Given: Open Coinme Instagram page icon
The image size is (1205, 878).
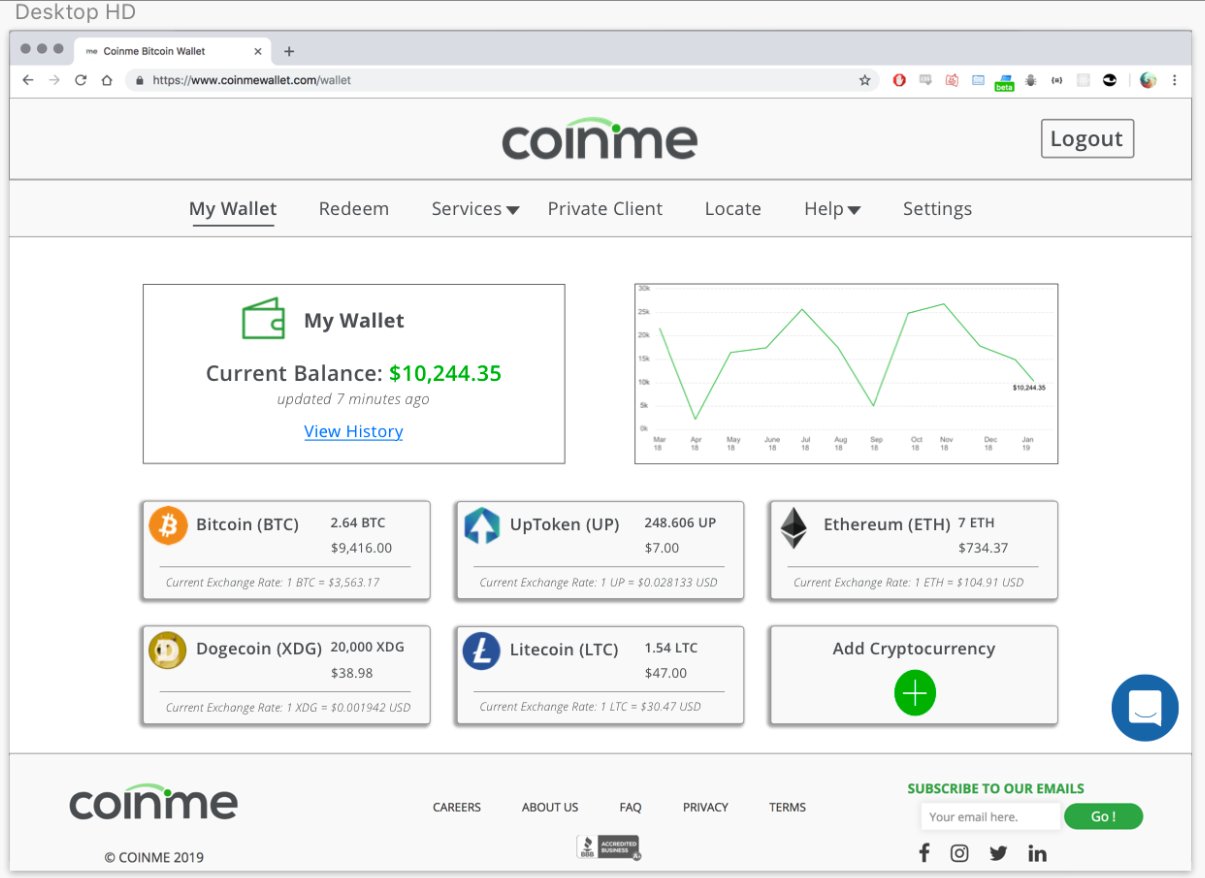Looking at the screenshot, I should click(x=960, y=853).
